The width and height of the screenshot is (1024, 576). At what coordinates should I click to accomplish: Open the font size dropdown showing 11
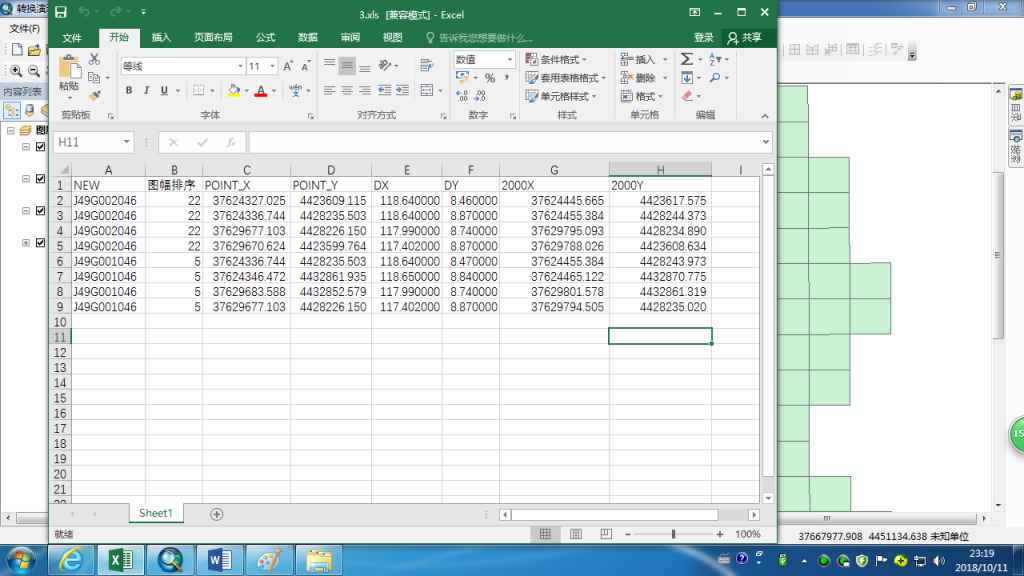click(272, 66)
